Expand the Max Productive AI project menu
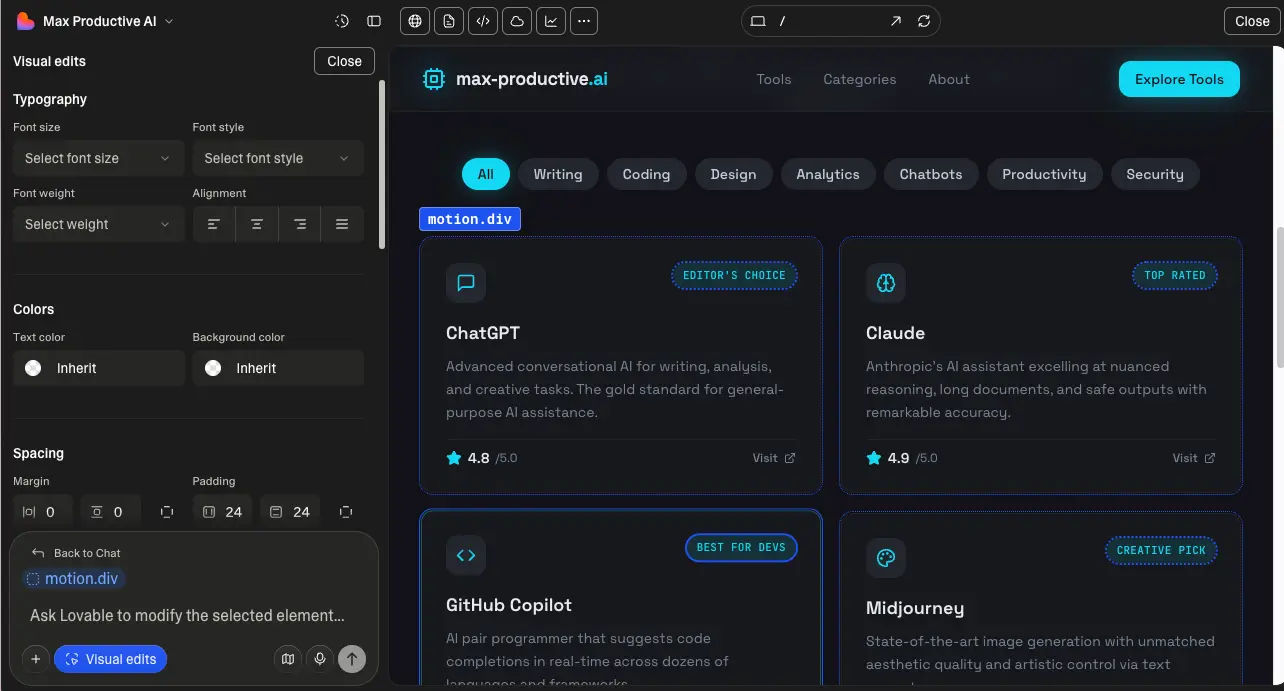 (96, 21)
